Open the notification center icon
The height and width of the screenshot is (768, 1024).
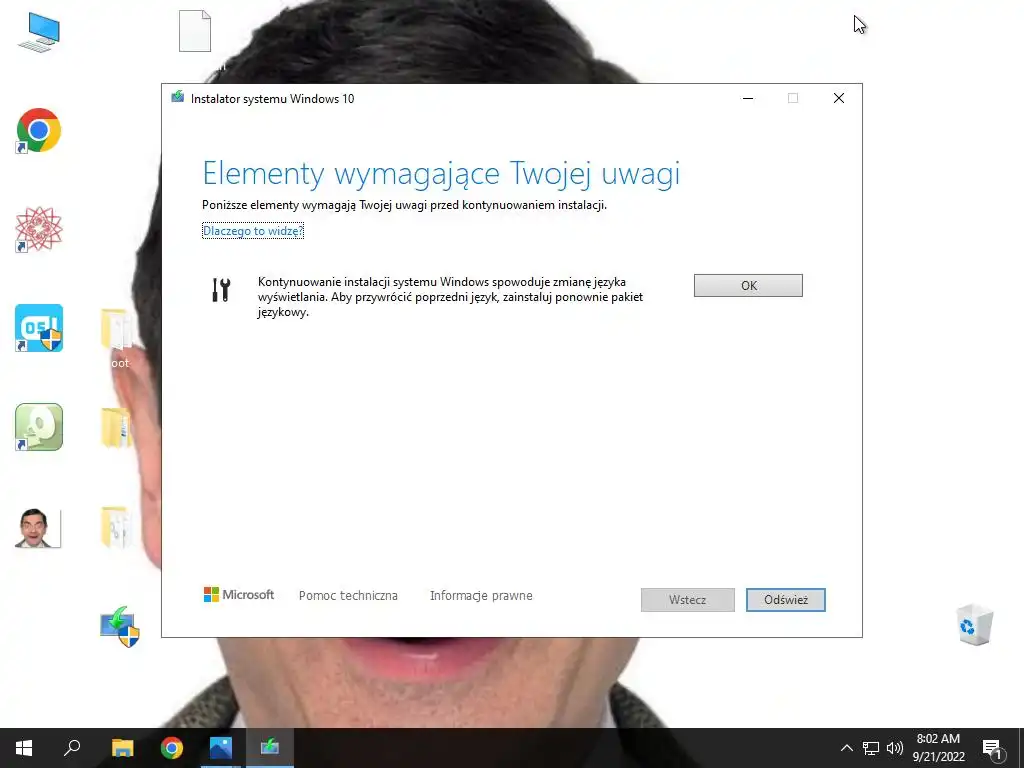pyautogui.click(x=993, y=748)
